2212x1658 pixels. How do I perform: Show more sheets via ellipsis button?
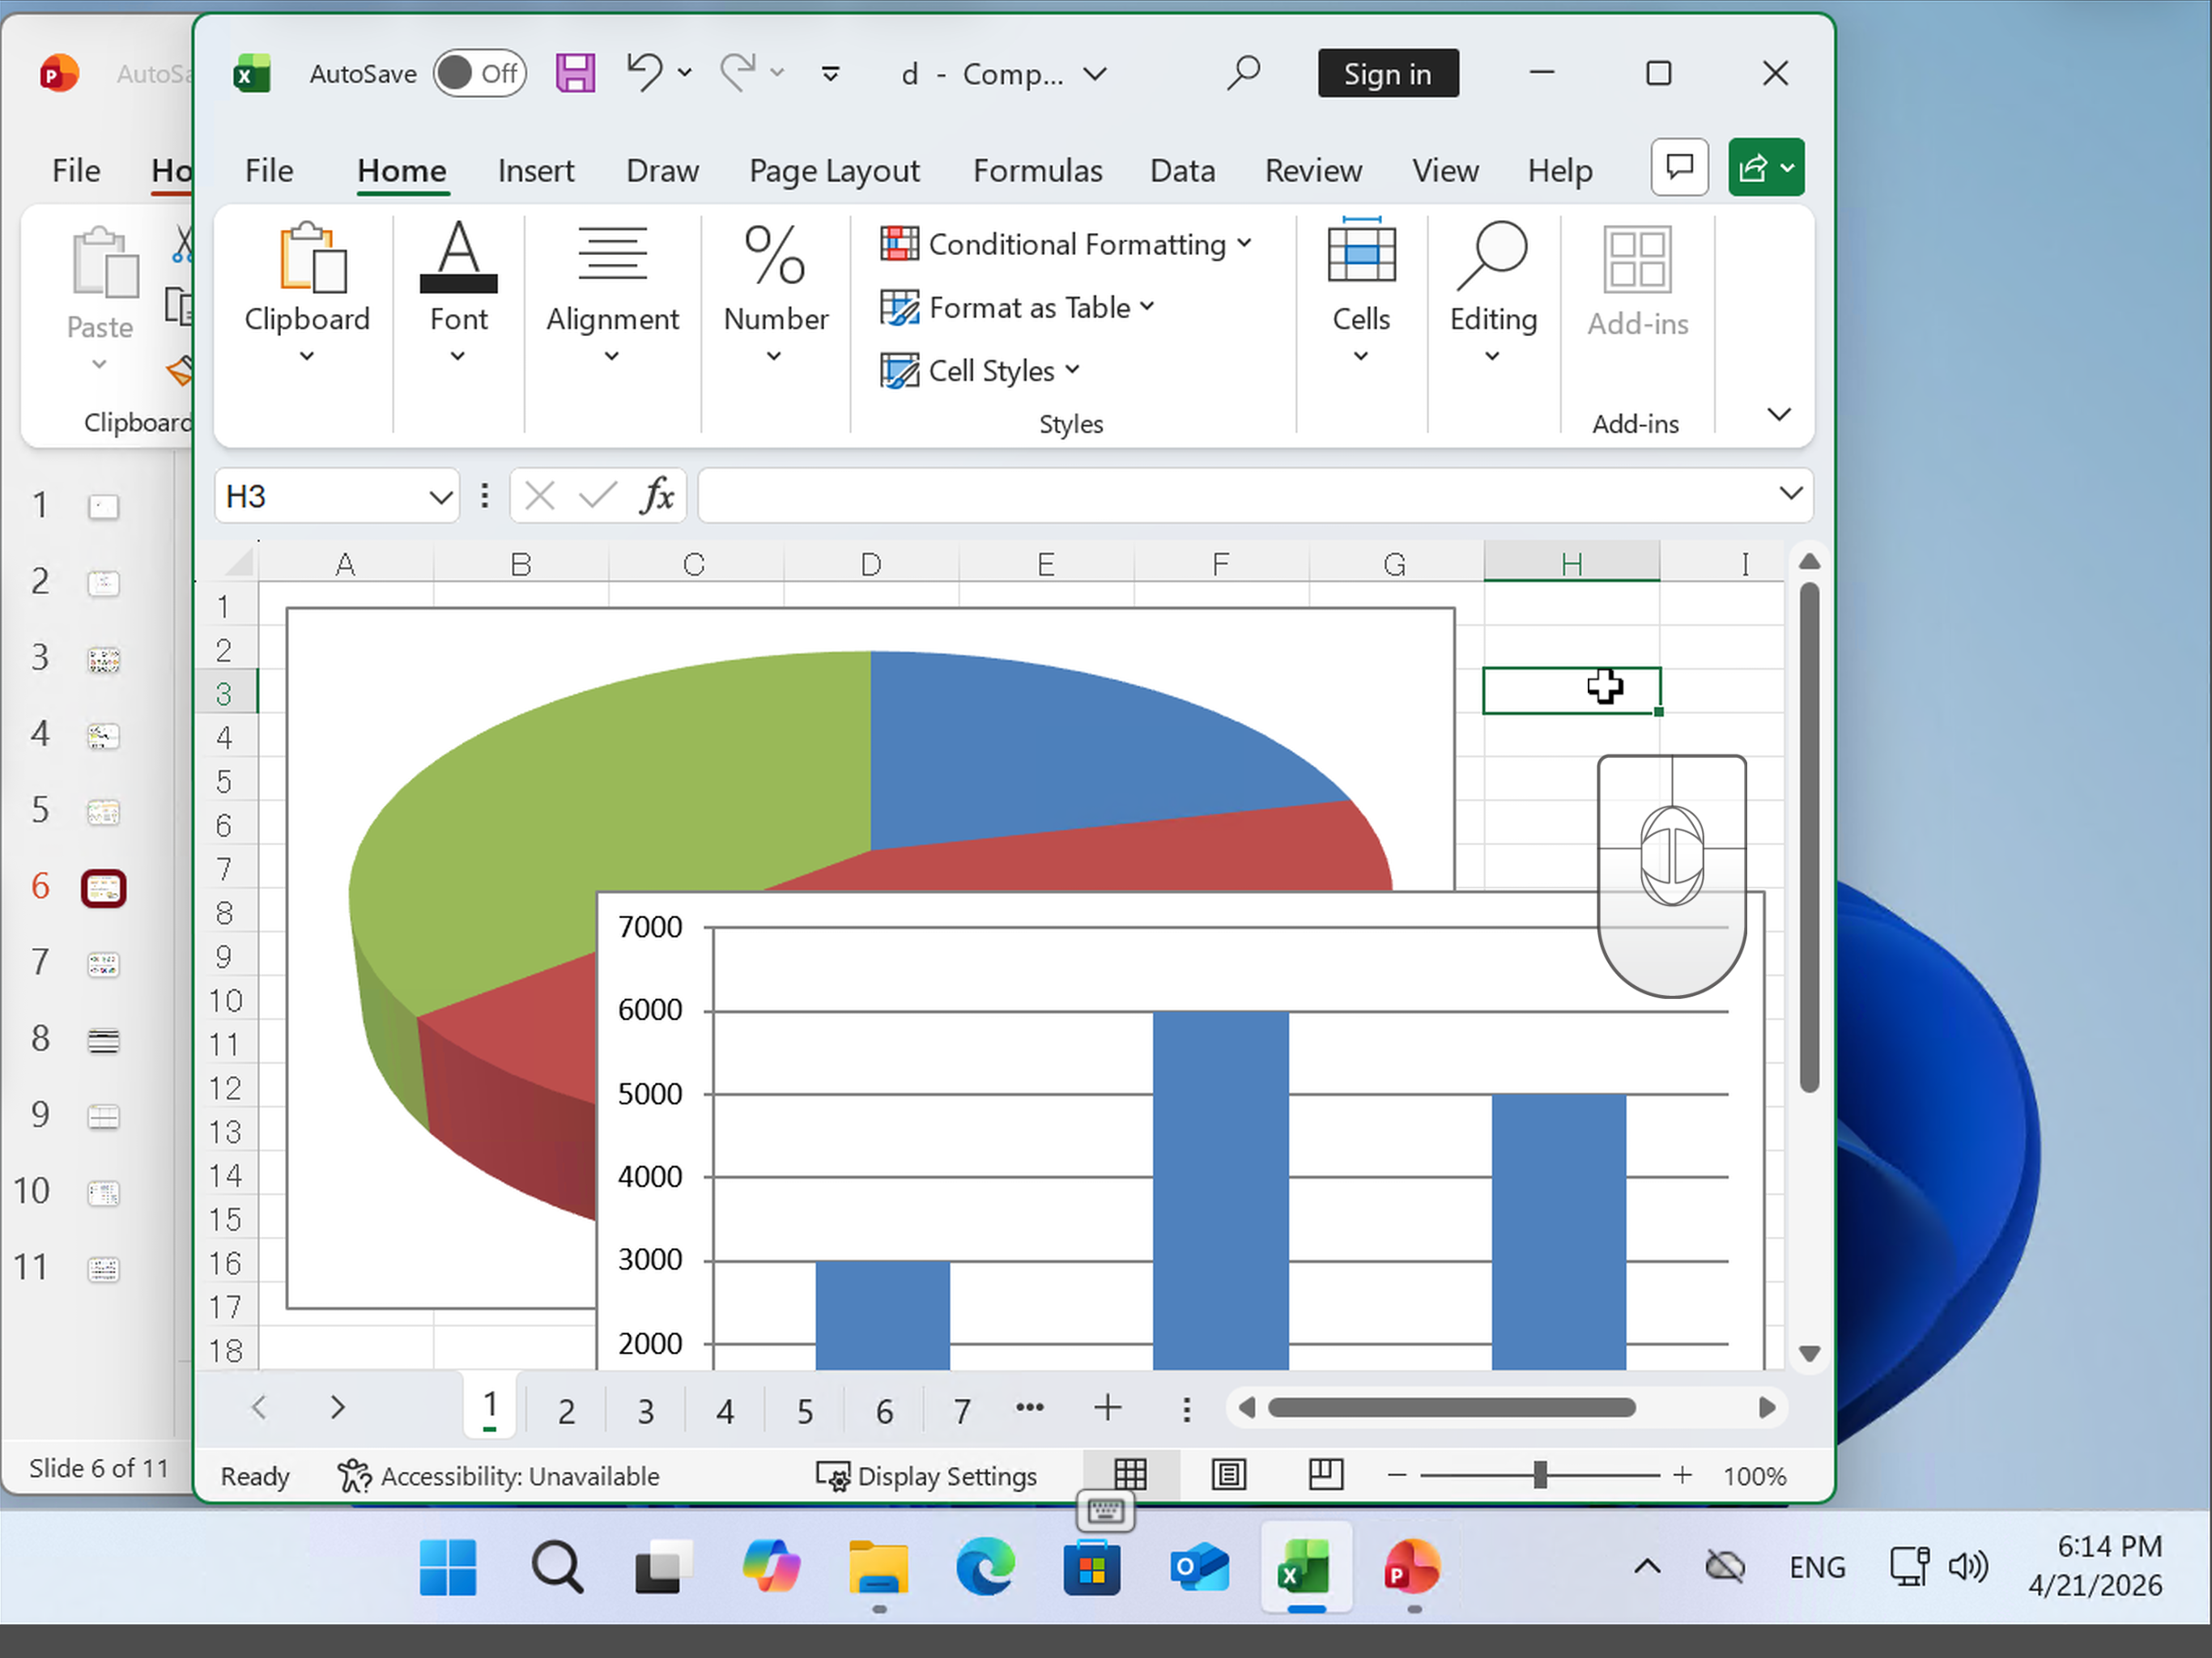(x=1030, y=1408)
